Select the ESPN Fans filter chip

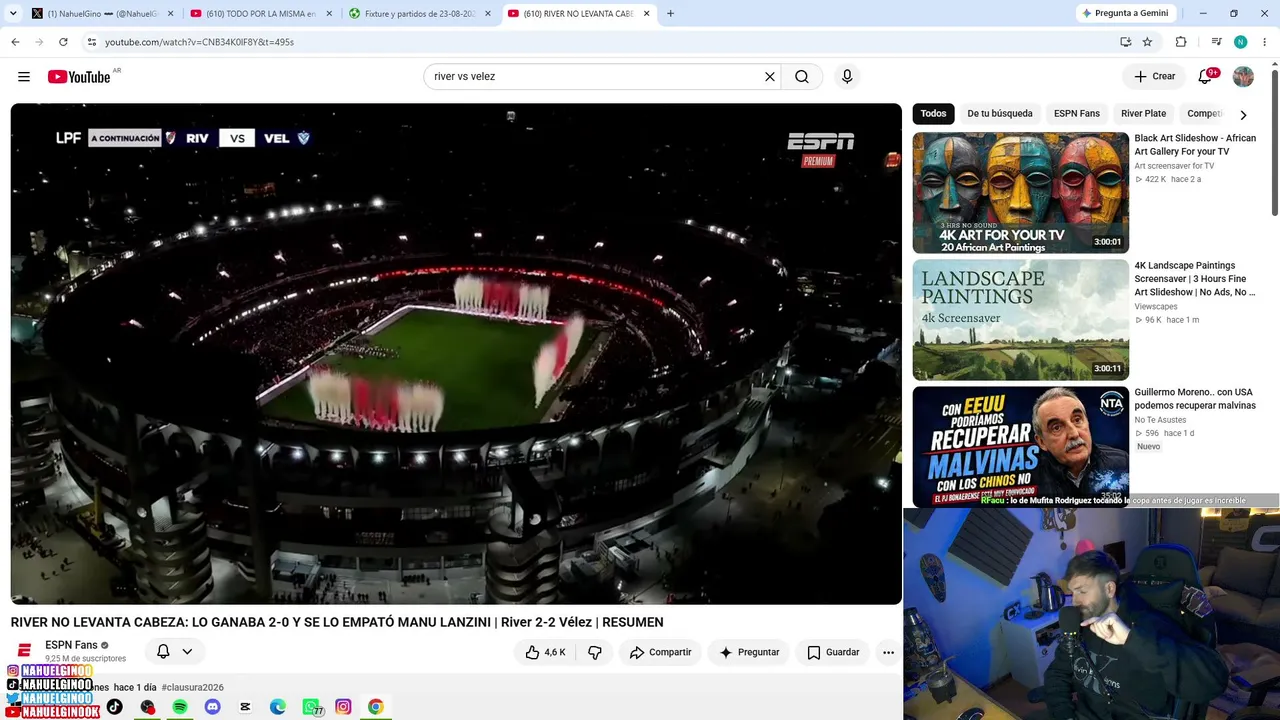tap(1077, 114)
